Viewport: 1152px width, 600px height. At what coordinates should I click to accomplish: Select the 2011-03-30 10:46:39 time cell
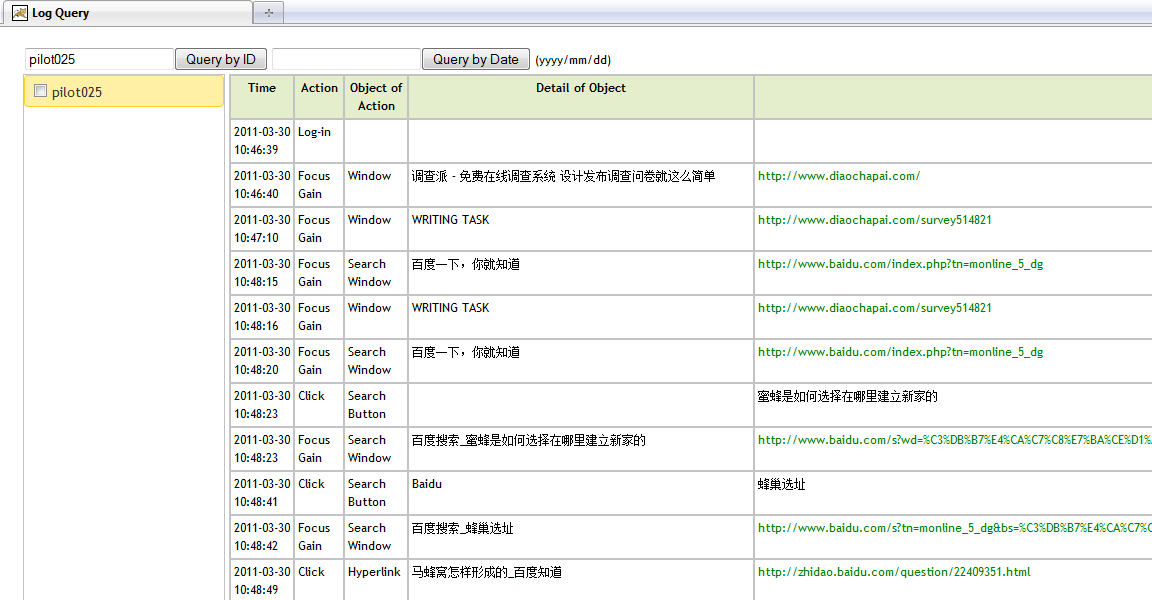(262, 141)
